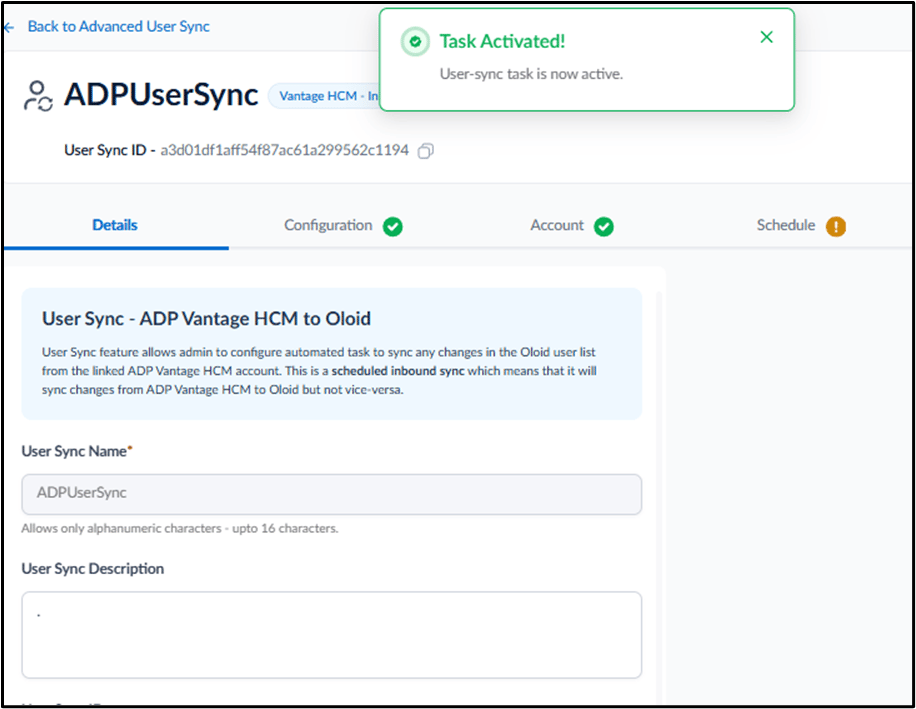Open the Schedule tab
The width and height of the screenshot is (916, 709).
786,225
